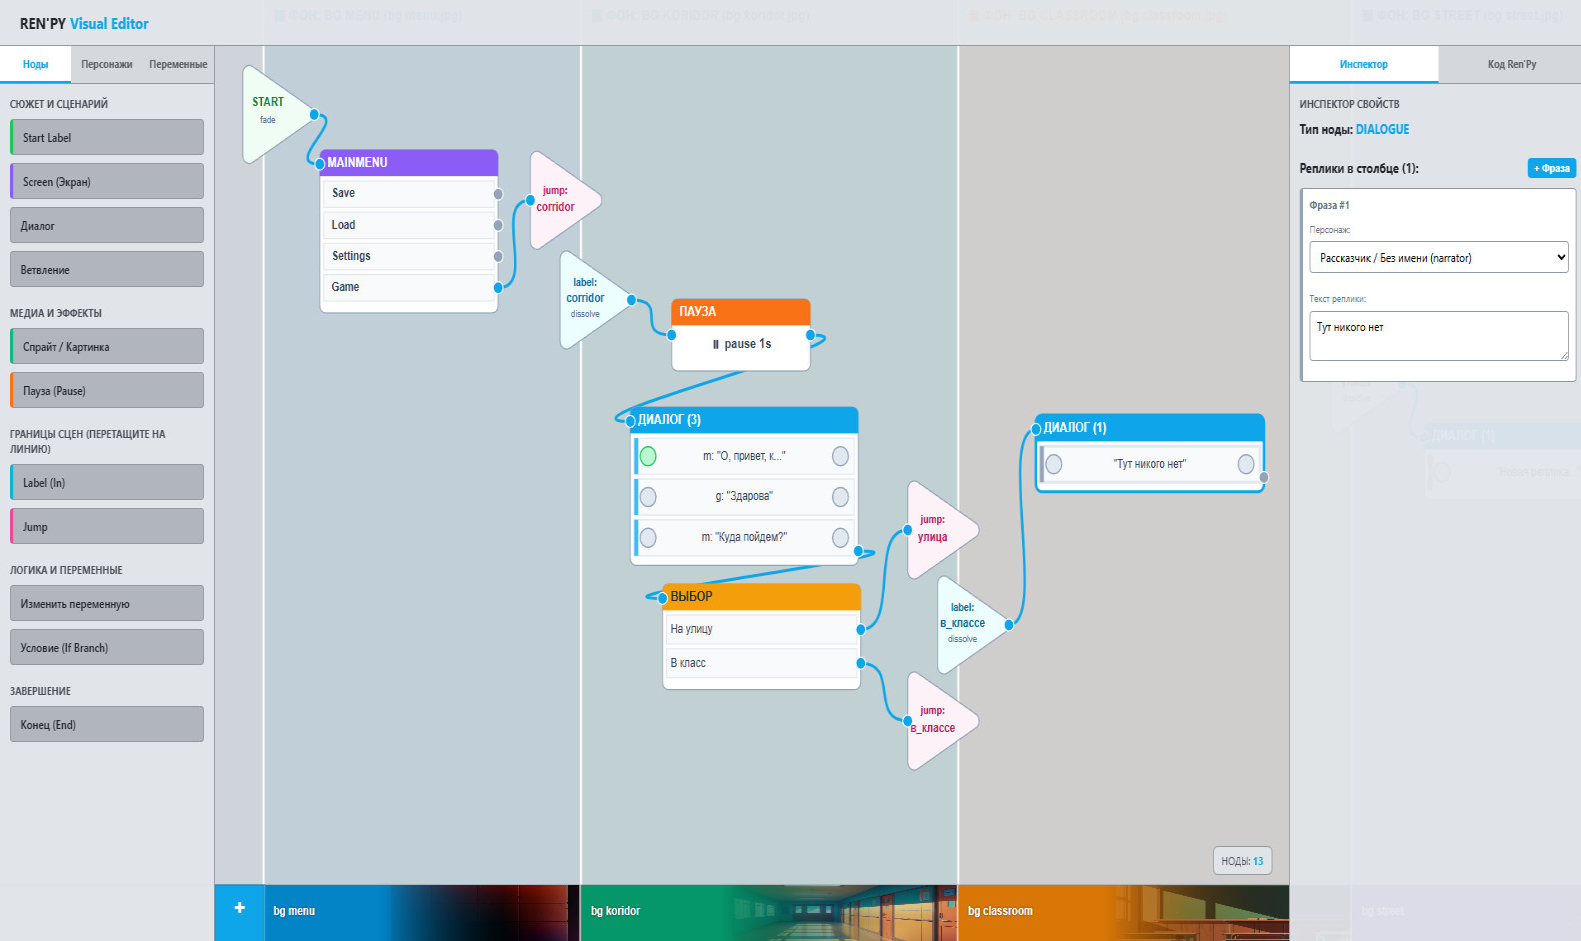Screen dimensions: 1581x941
Task: Add a phrase with the "+ Фраза" button
Action: 1552,168
